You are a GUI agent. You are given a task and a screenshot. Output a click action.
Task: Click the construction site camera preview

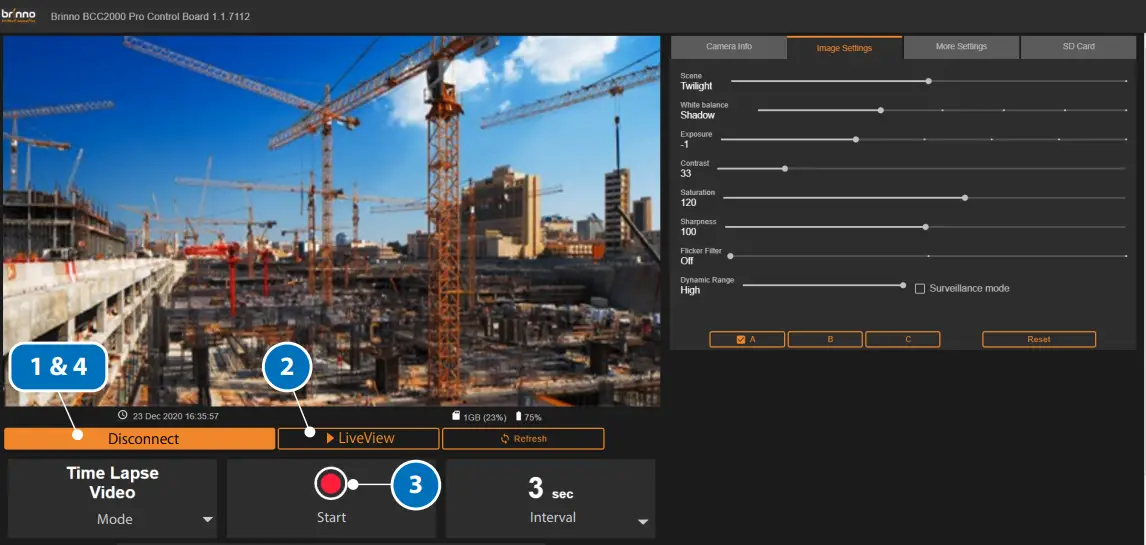[330, 200]
